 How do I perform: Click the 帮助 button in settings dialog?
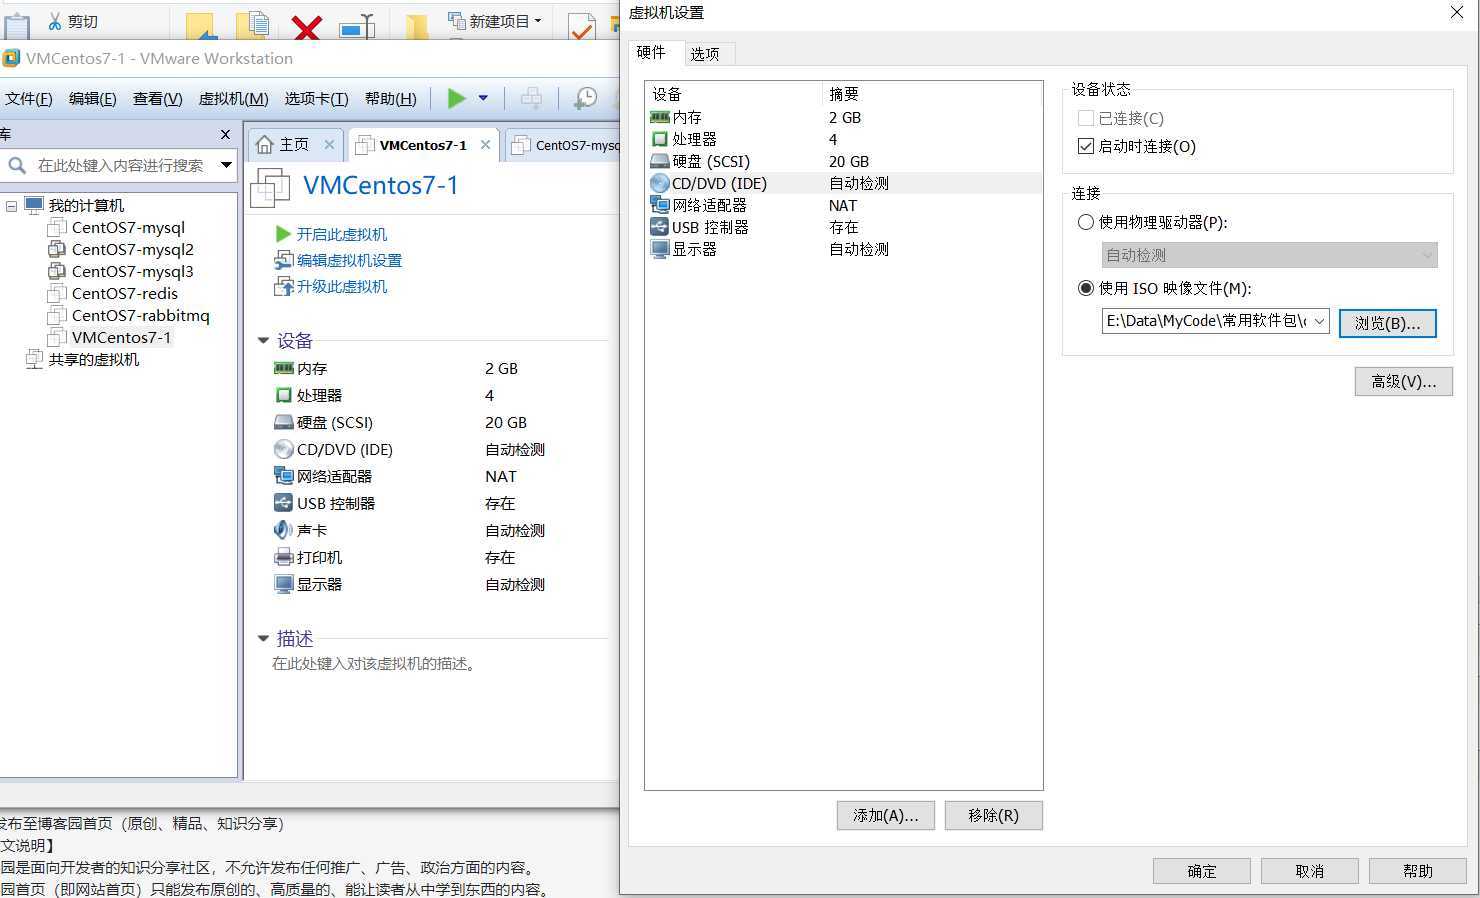point(1418,871)
